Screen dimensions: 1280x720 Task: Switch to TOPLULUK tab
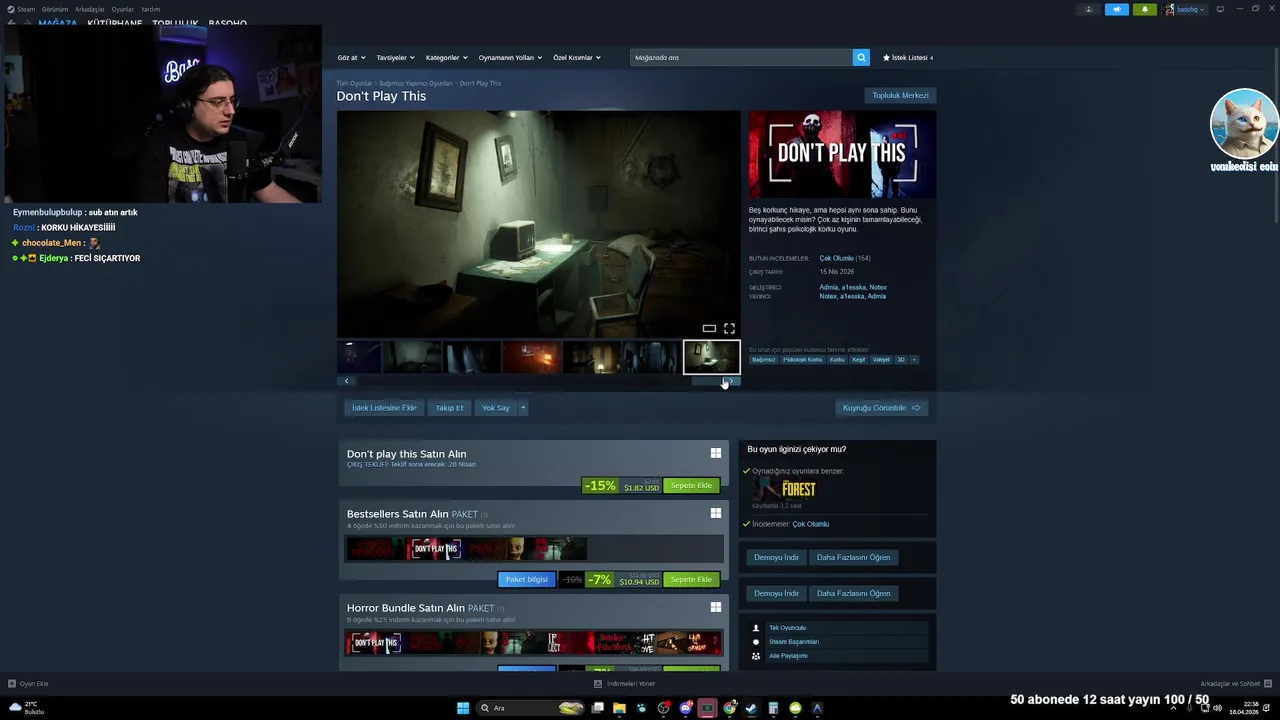(175, 24)
